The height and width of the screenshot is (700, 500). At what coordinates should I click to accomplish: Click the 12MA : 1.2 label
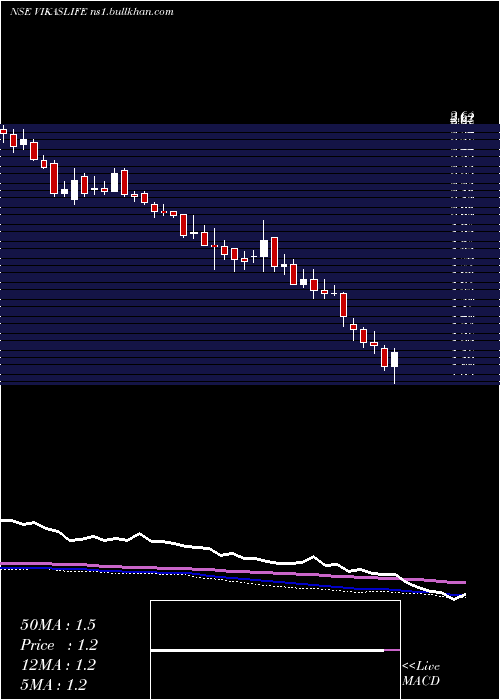click(x=58, y=665)
